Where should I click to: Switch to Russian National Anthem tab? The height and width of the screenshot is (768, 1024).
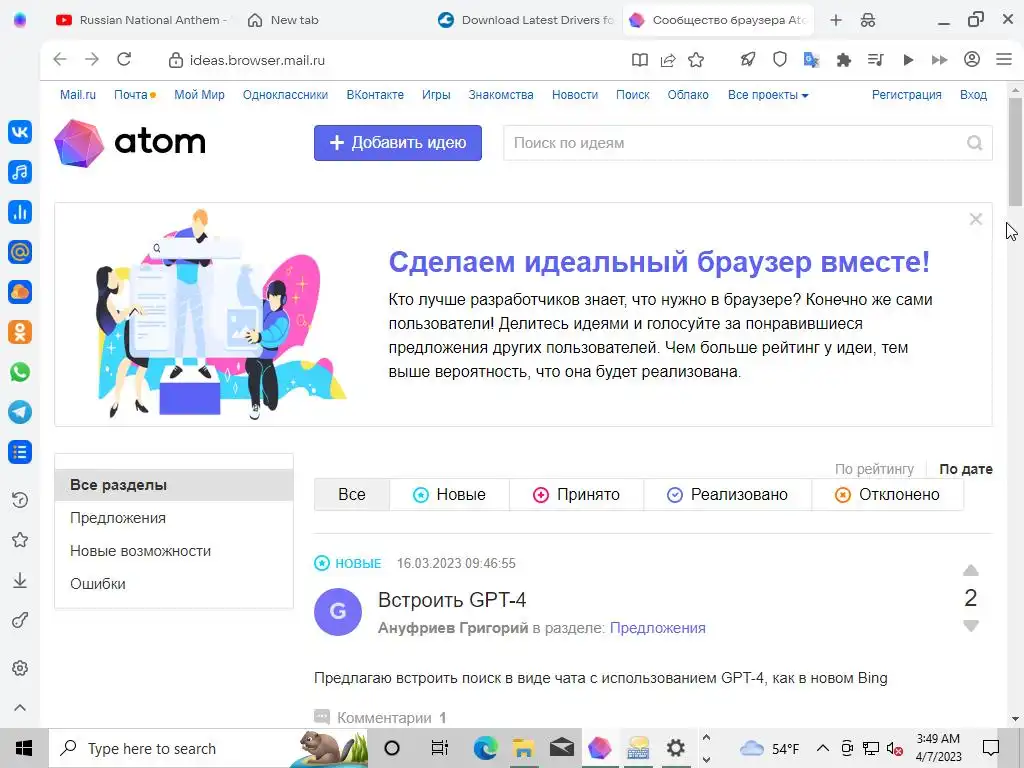(140, 20)
